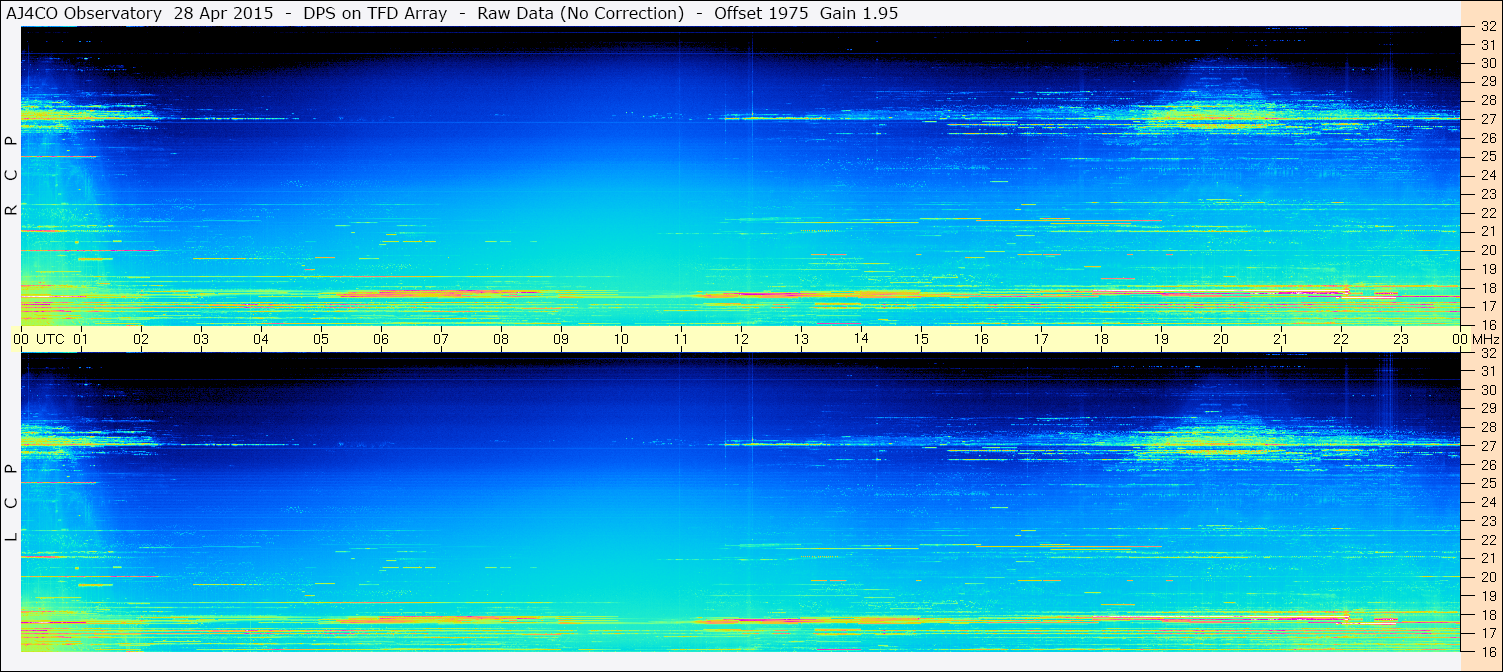Click the 24 MHz tick of RCP panel
This screenshot has height=672, width=1503.
(x=1488, y=175)
